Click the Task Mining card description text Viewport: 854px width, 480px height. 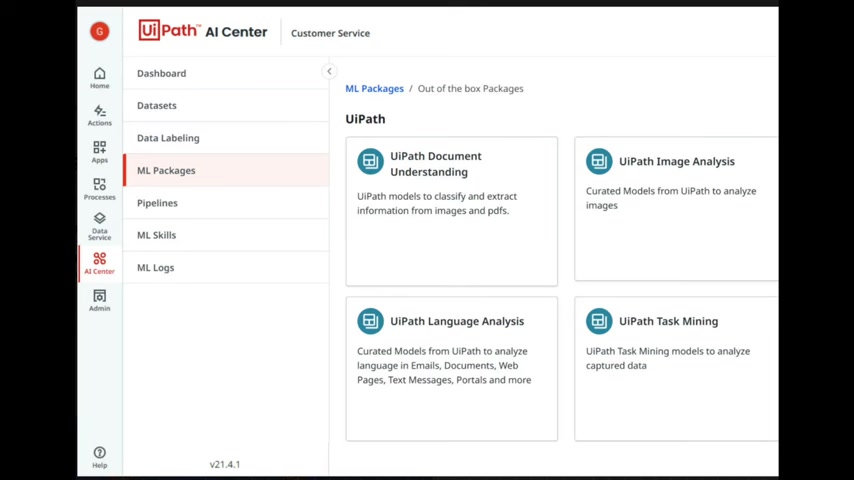pyautogui.click(x=668, y=359)
